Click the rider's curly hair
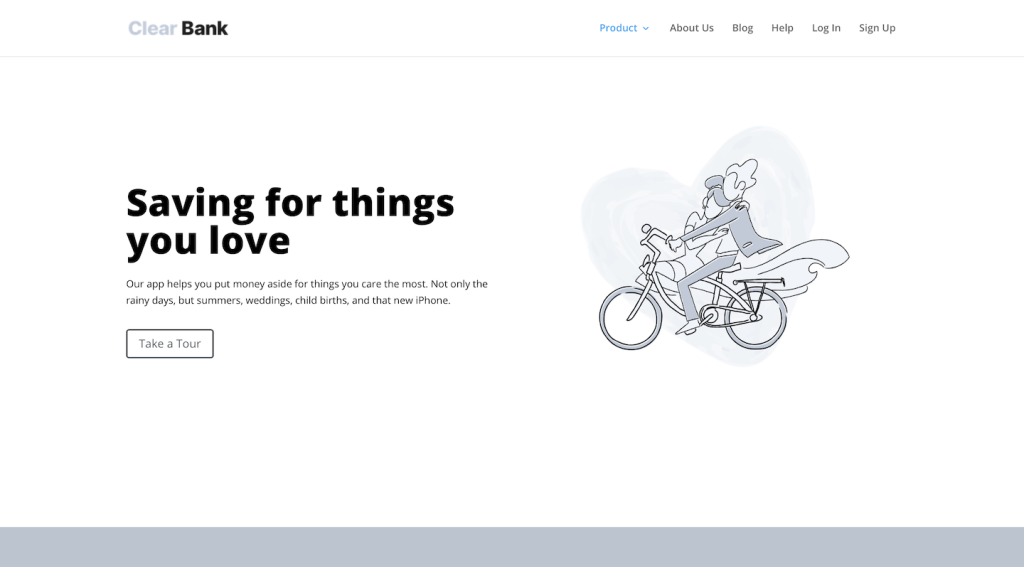Screen dimensions: 1024x567 (x=742, y=180)
